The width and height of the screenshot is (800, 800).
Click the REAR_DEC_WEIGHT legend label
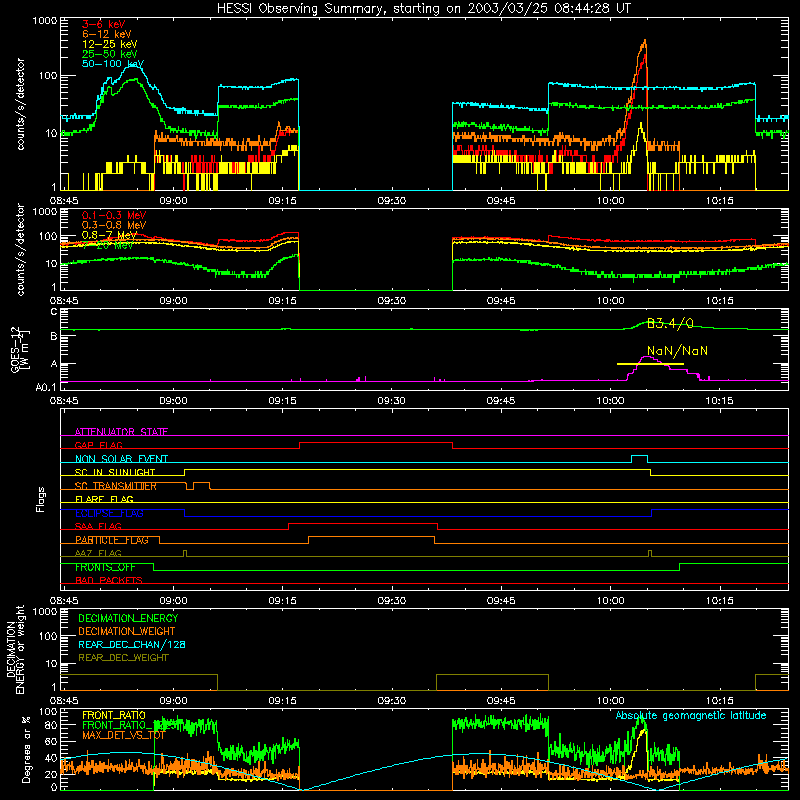(x=123, y=658)
